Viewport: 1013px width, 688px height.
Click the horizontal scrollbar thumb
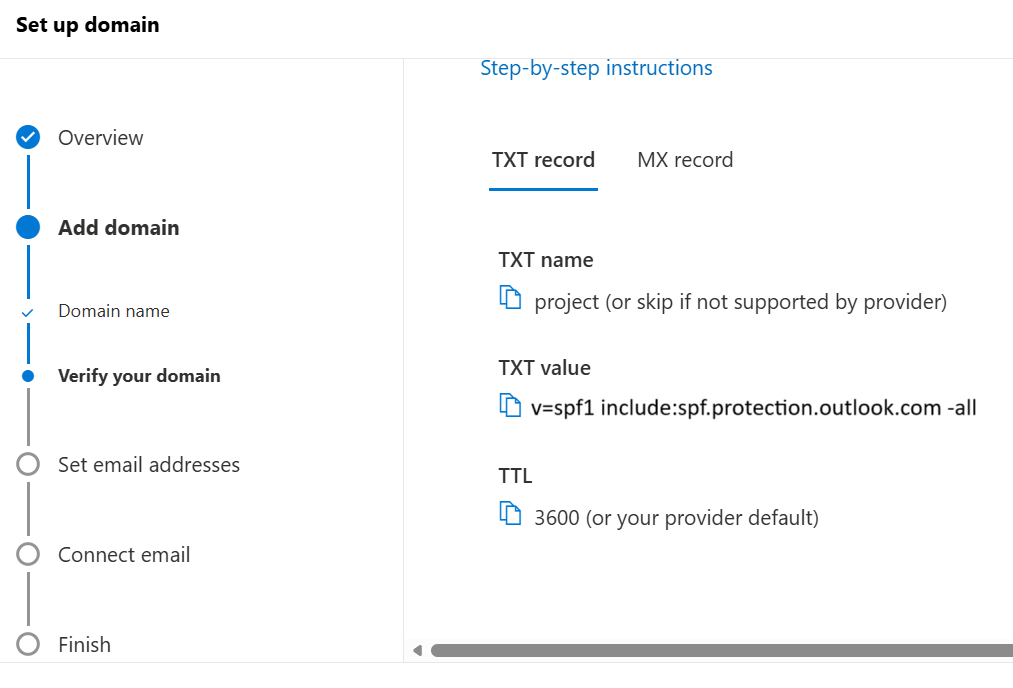pos(720,650)
